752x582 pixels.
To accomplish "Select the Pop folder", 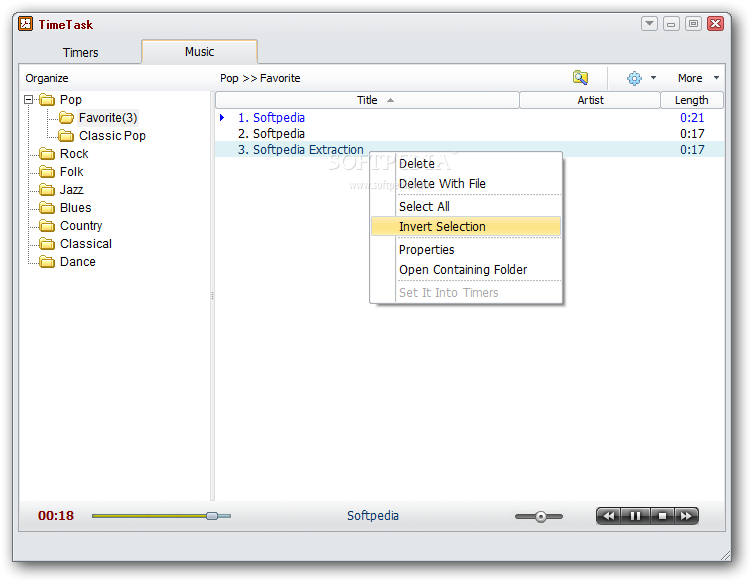I will tap(70, 100).
